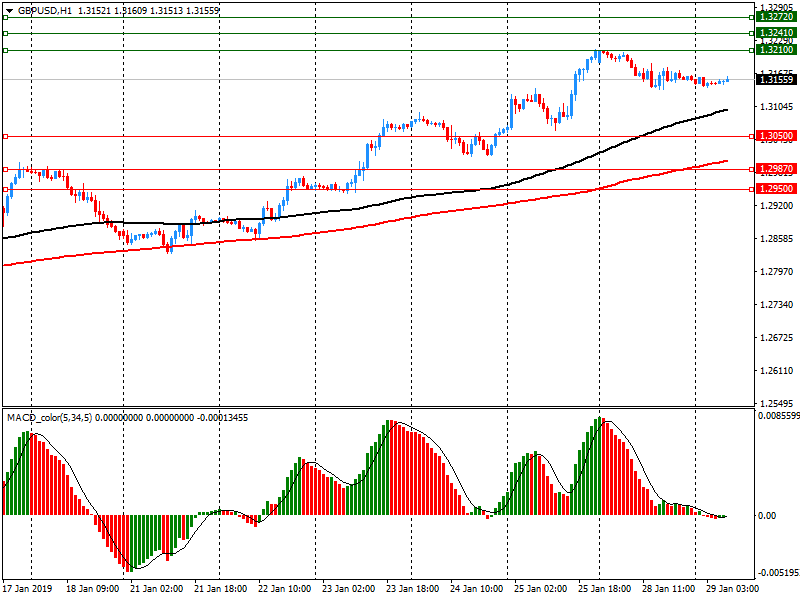The height and width of the screenshot is (600, 800).
Task: Click the 0.00 level on MACD scale
Action: click(767, 516)
